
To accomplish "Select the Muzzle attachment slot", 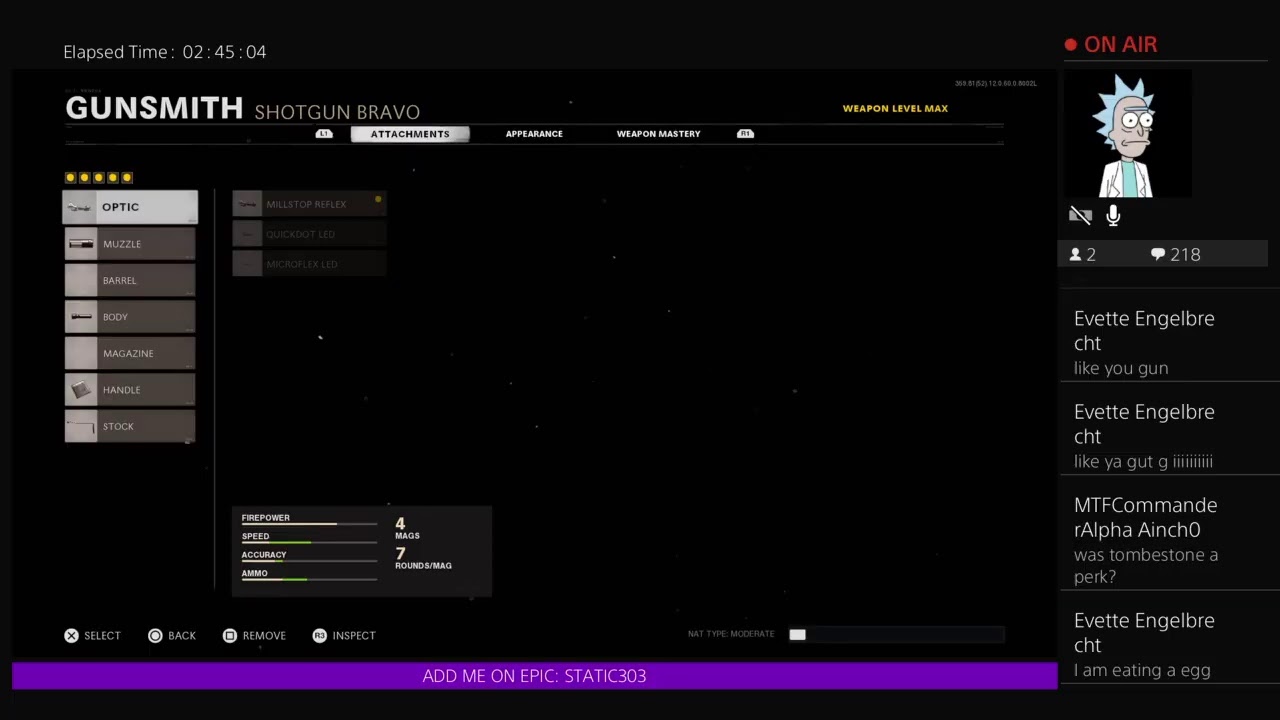I will click(x=130, y=244).
